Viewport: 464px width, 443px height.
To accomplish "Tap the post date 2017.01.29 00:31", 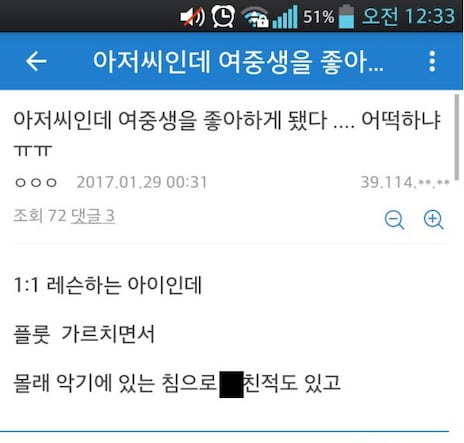I will tap(142, 182).
